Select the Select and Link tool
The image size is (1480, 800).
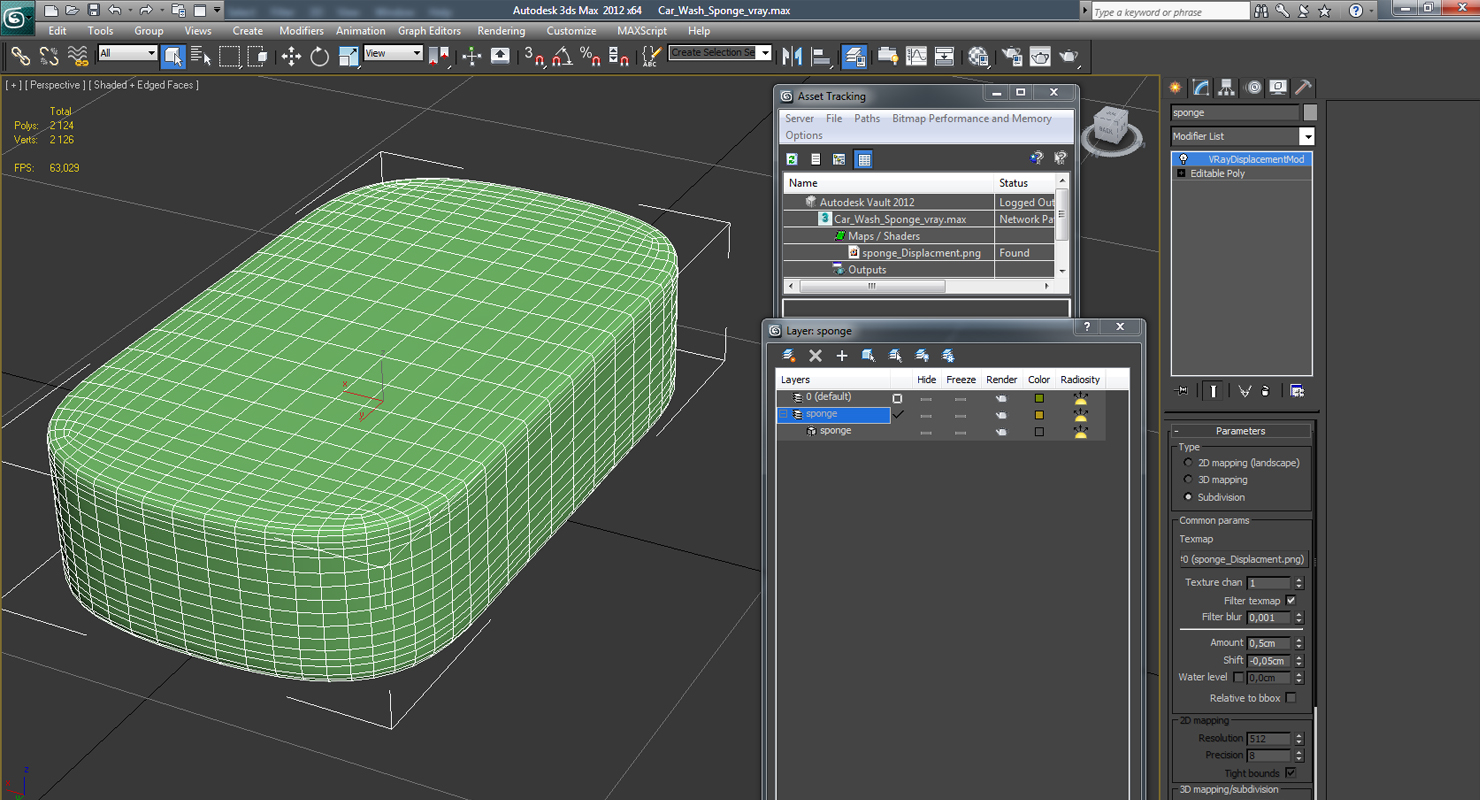[21, 56]
